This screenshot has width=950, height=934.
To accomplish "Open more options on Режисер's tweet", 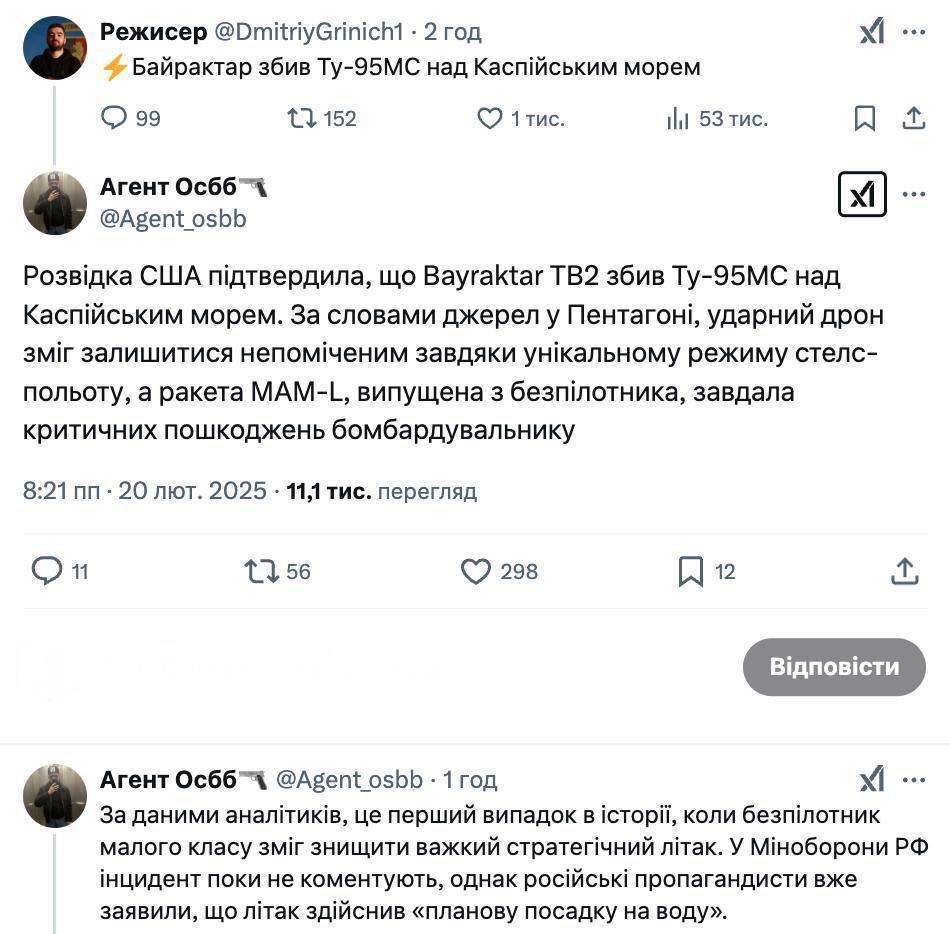I will coord(914,32).
